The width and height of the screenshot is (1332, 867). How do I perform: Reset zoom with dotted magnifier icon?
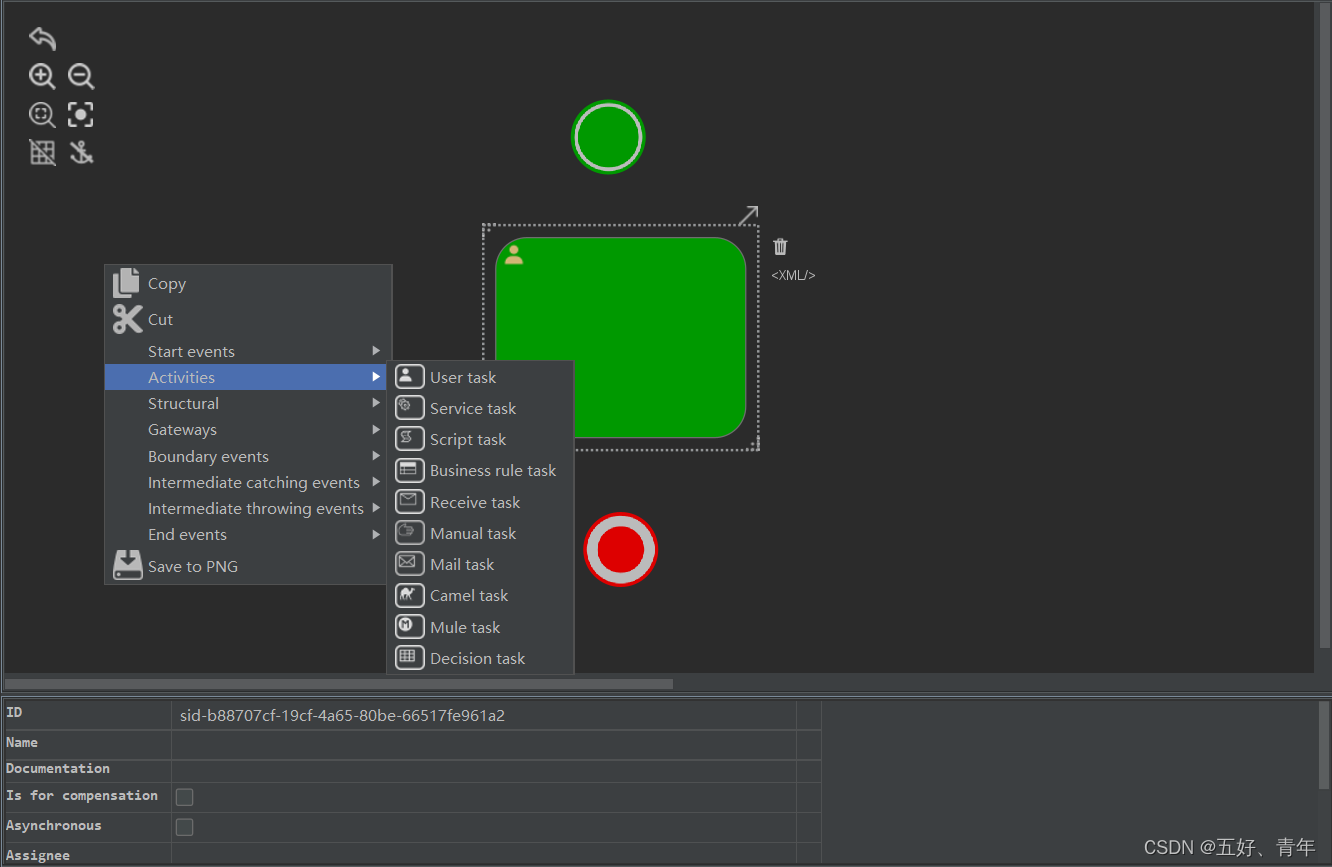pos(42,115)
